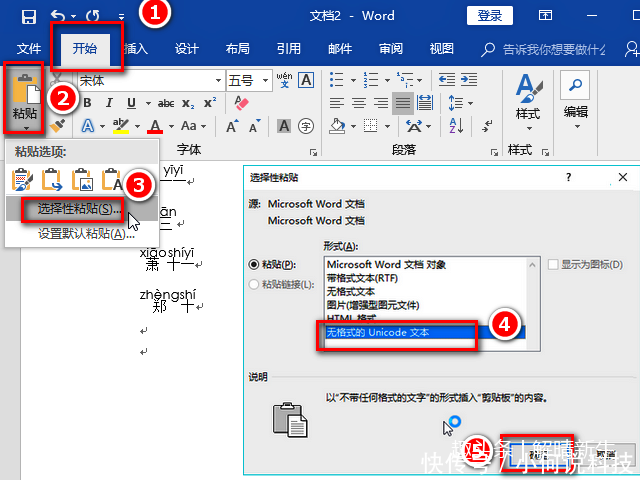Select the 粘贴(P) radio button

coord(253,264)
